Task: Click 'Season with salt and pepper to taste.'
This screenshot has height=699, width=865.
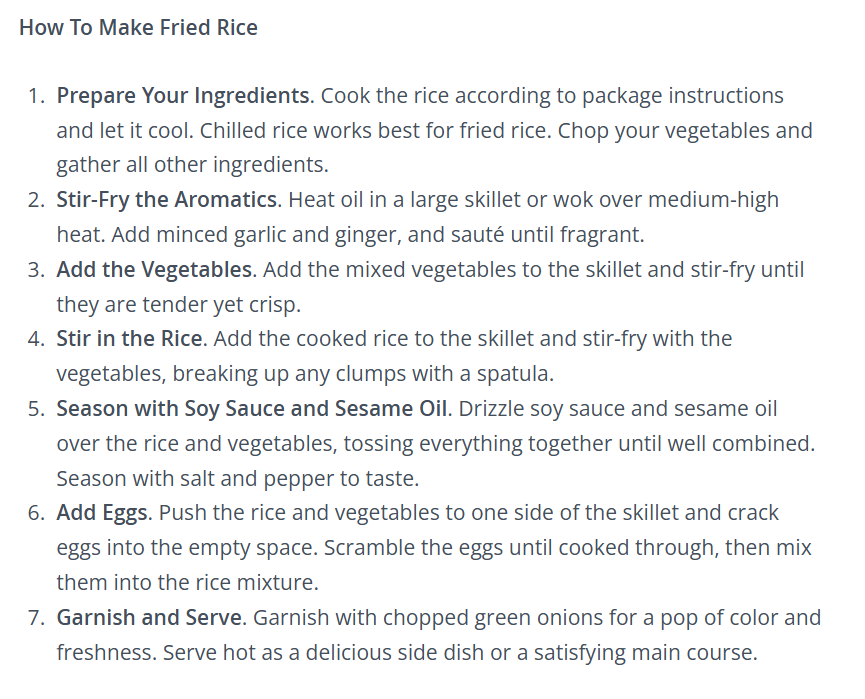Action: [x=238, y=479]
